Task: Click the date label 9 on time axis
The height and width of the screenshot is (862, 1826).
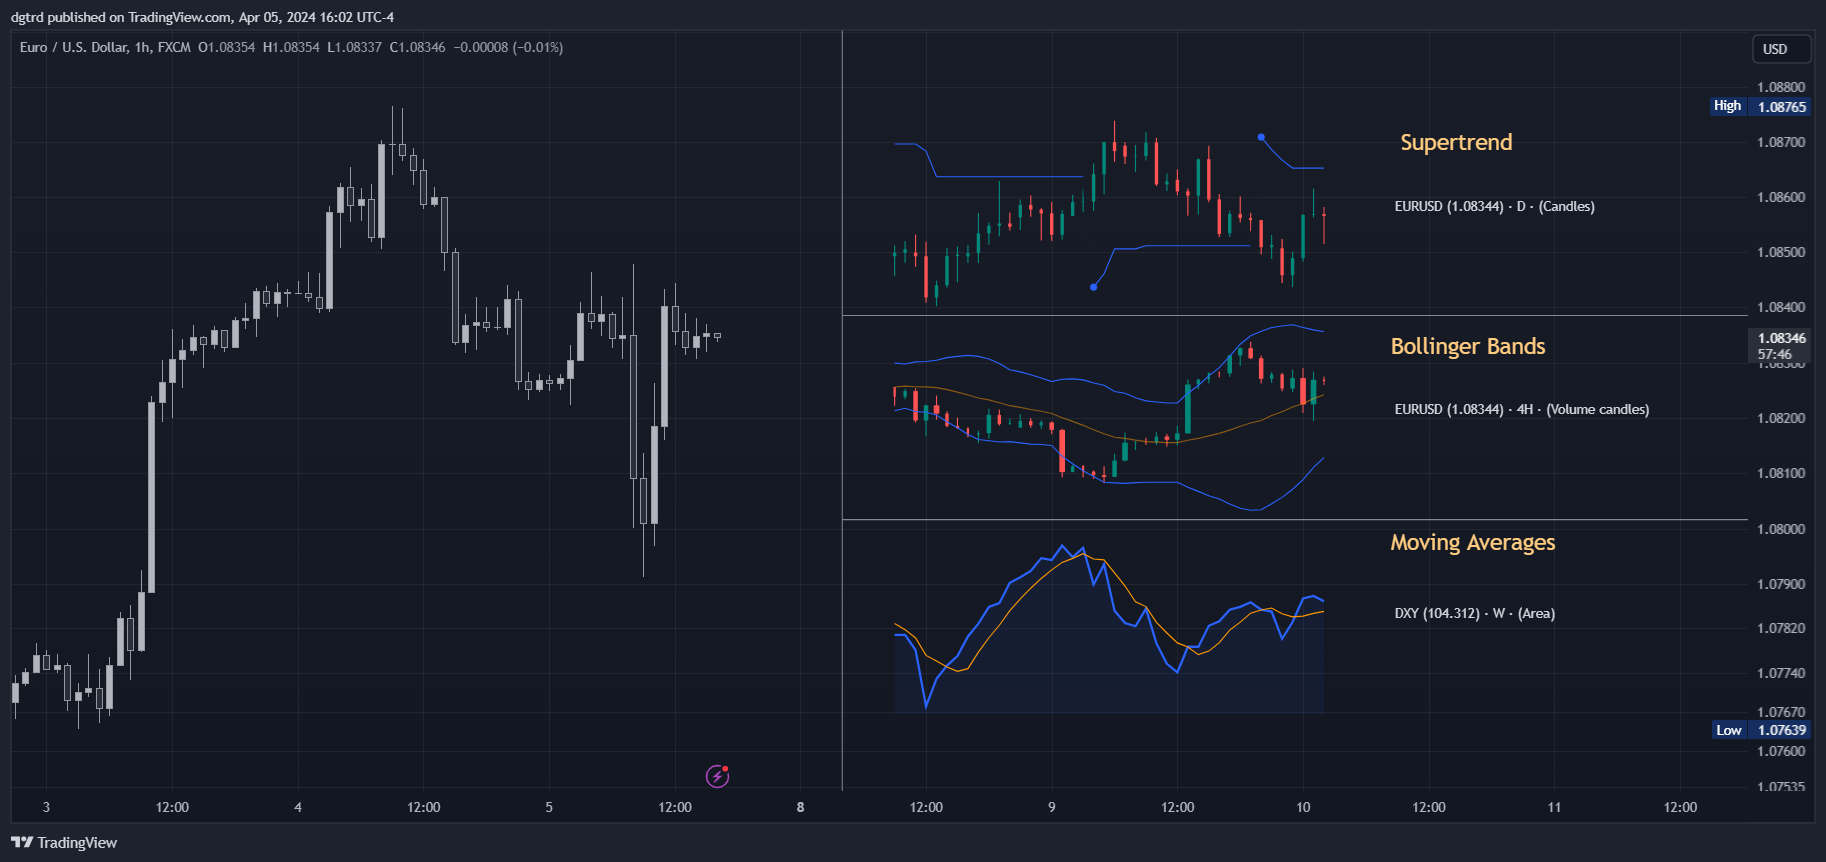Action: click(1052, 807)
